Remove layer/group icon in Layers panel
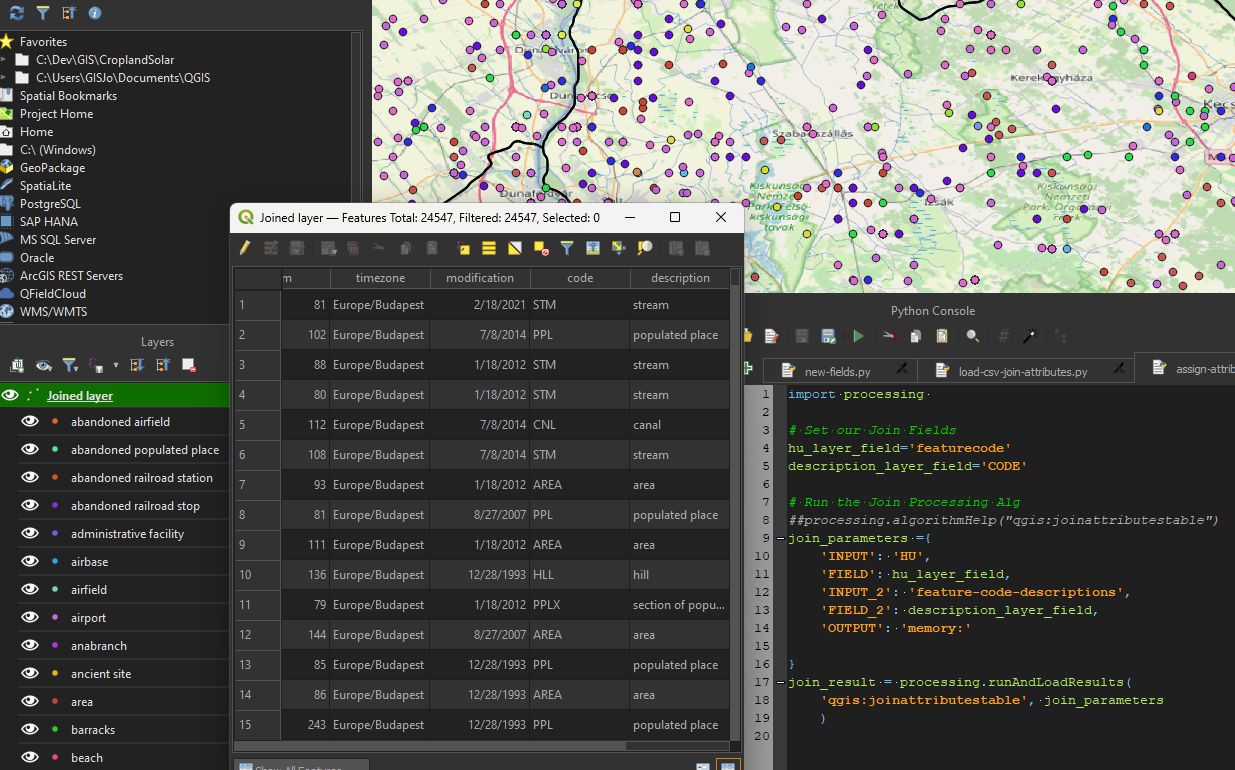This screenshot has width=1235, height=770. (x=188, y=366)
